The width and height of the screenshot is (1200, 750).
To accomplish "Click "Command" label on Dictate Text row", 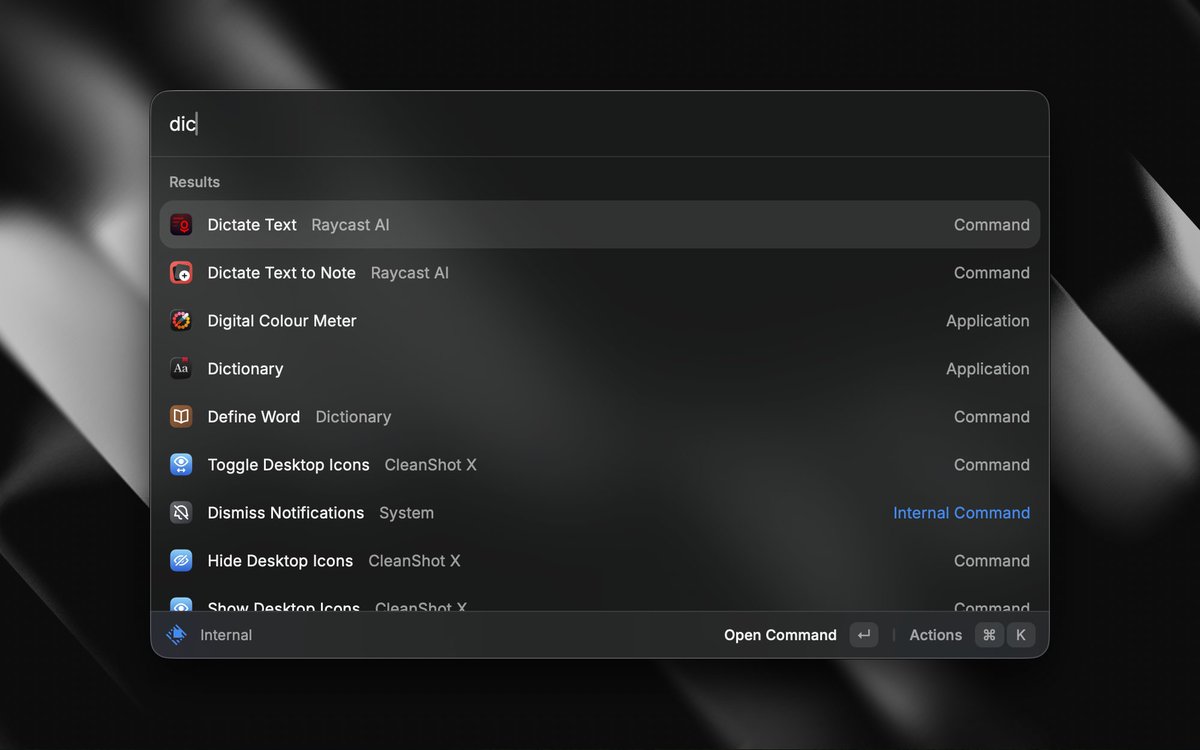I will coord(992,225).
